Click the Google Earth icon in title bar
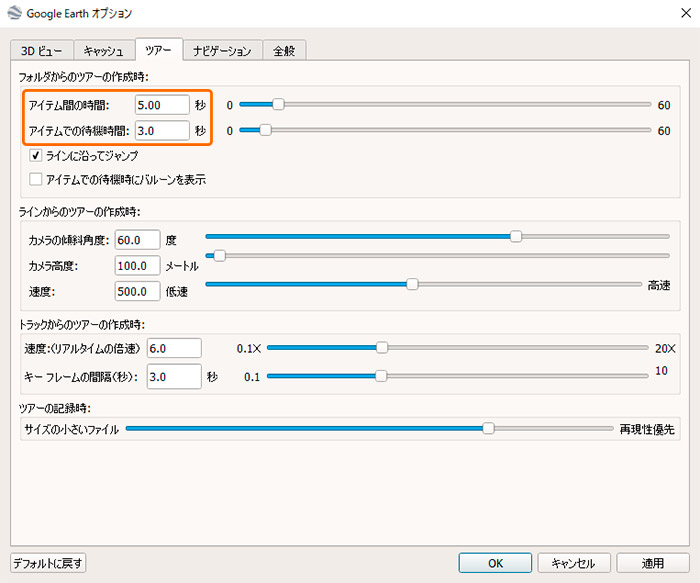Screen dimensions: 700x583 click(x=14, y=13)
